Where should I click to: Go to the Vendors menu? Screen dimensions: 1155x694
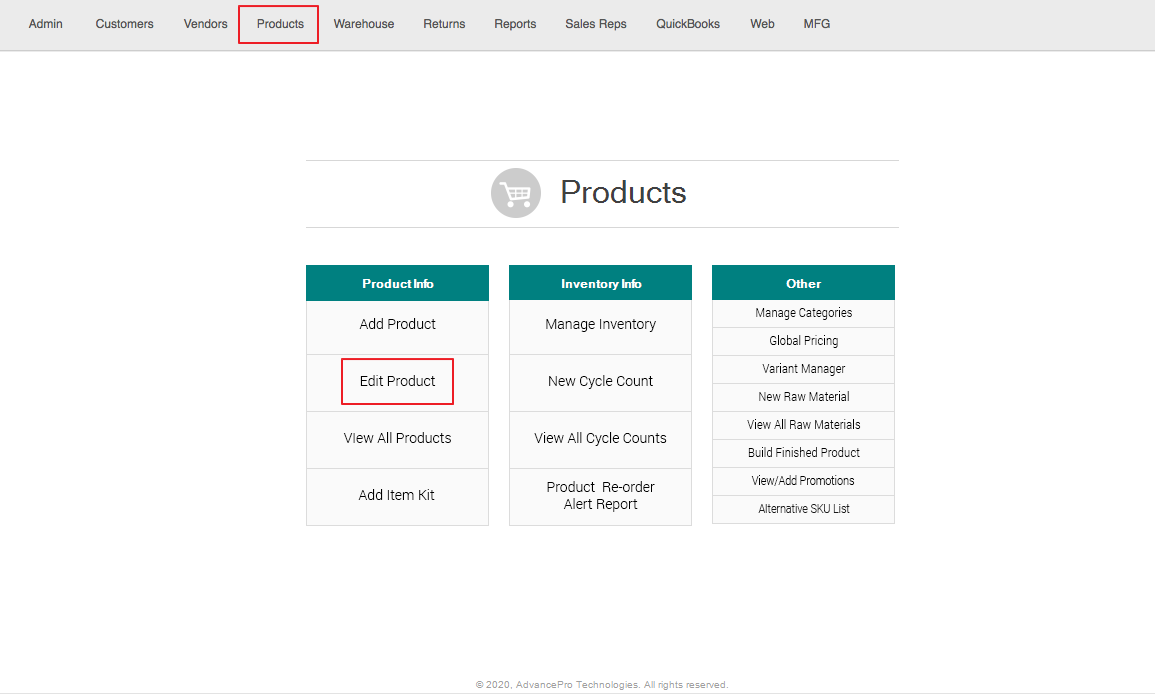pos(206,24)
